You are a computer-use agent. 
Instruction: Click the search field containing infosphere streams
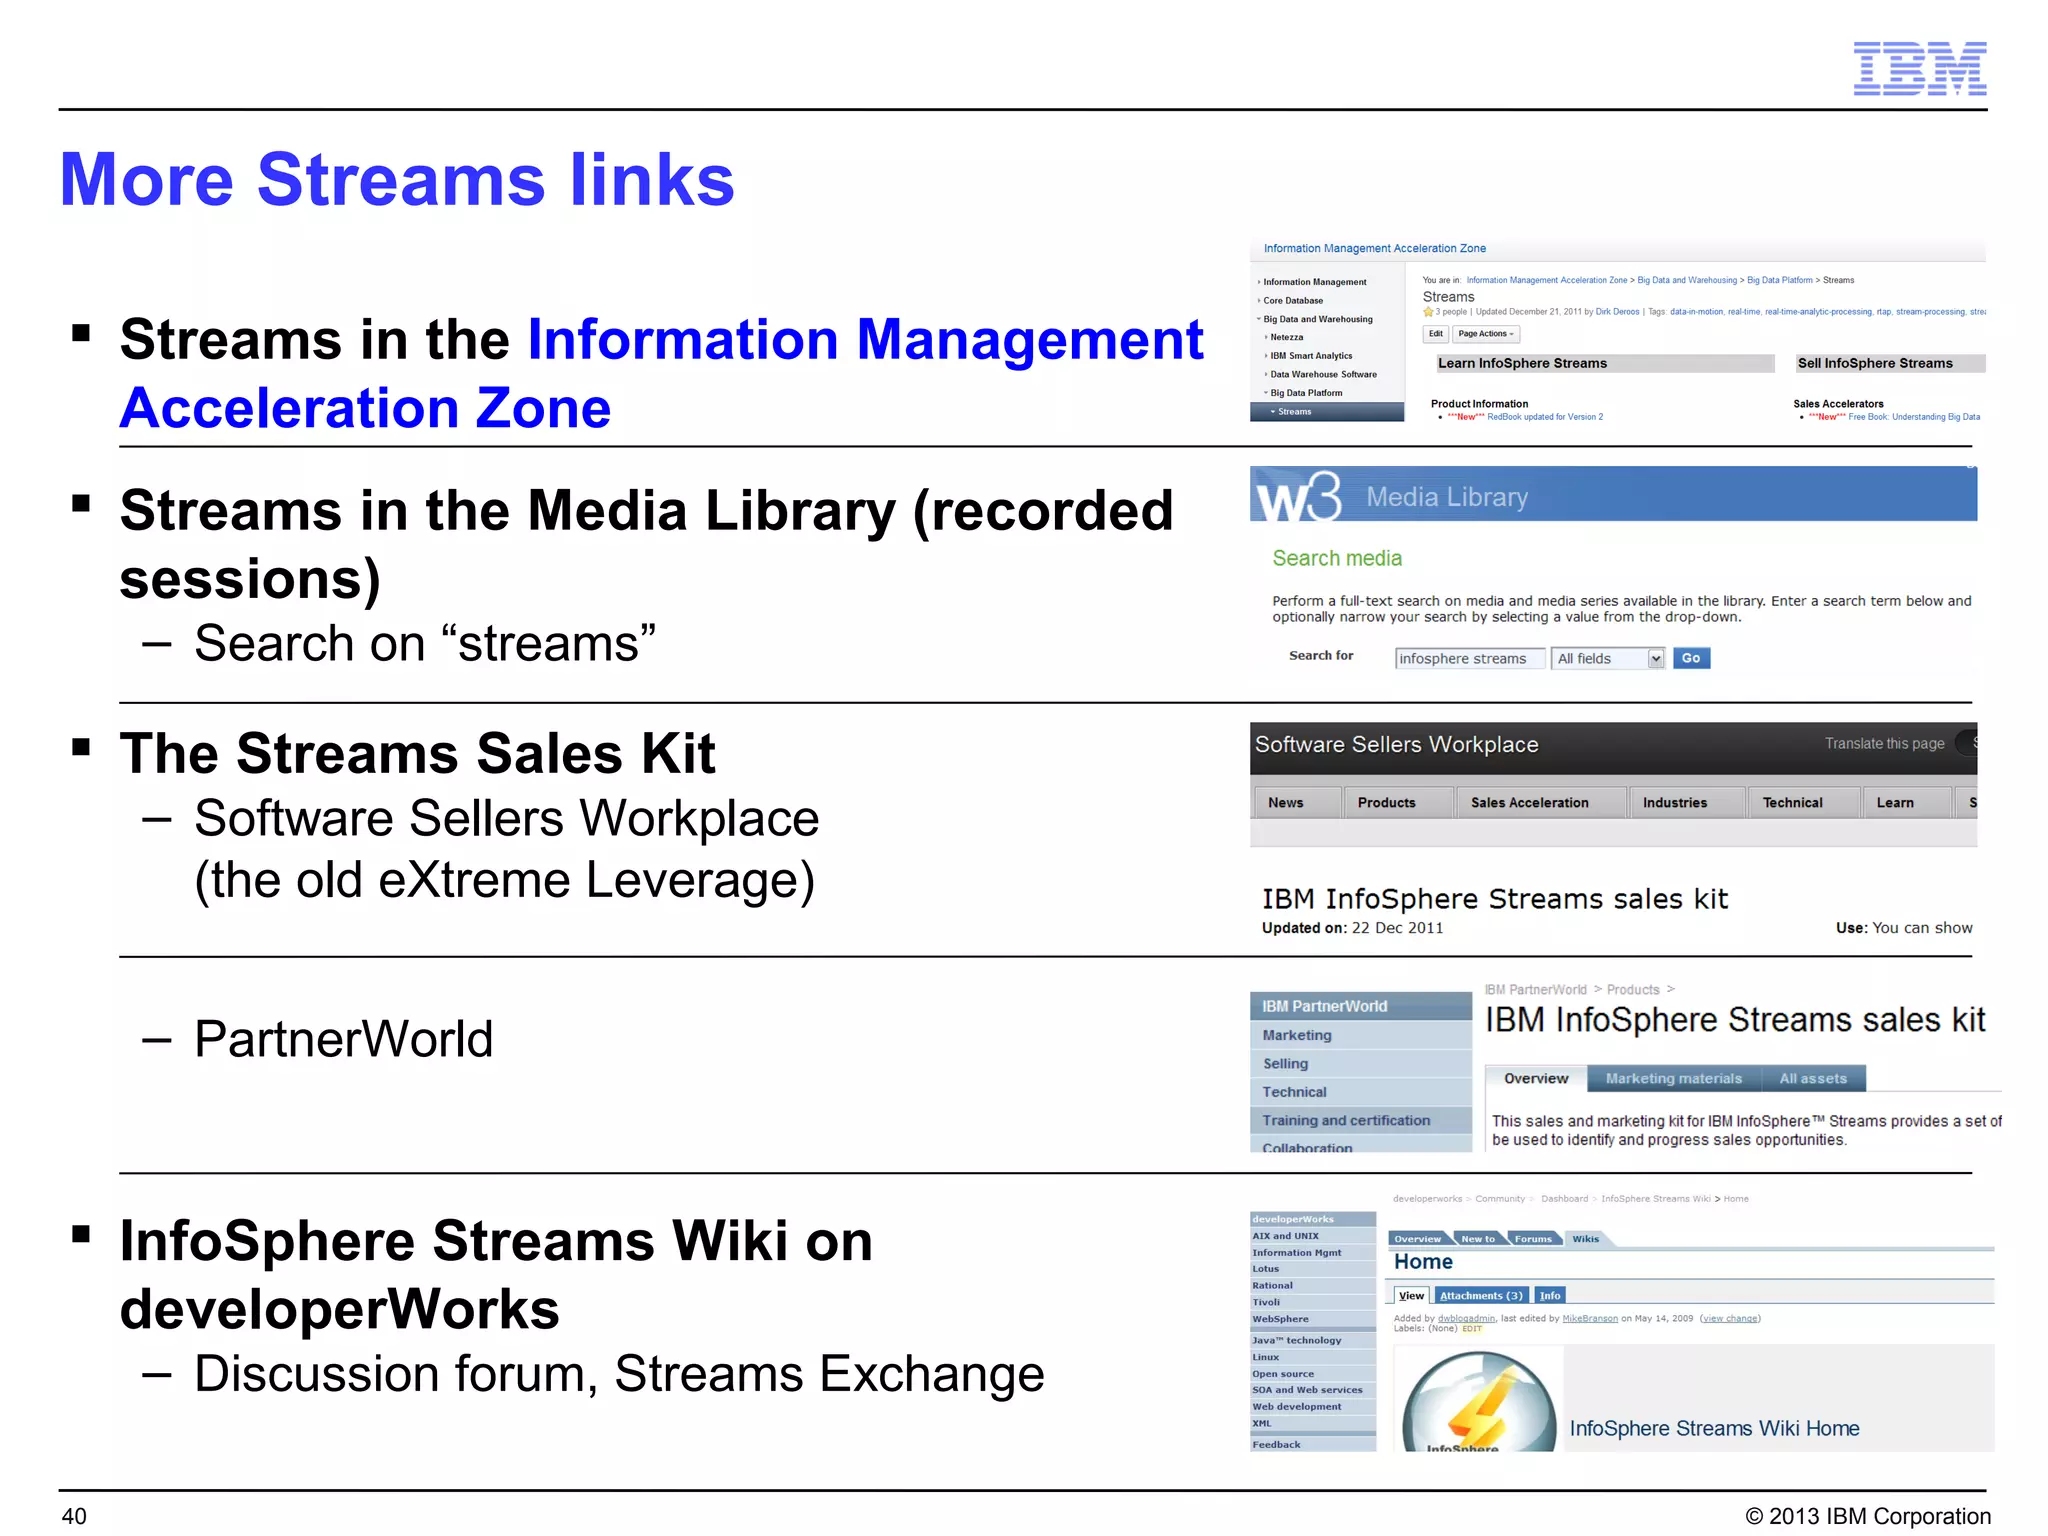(1469, 658)
